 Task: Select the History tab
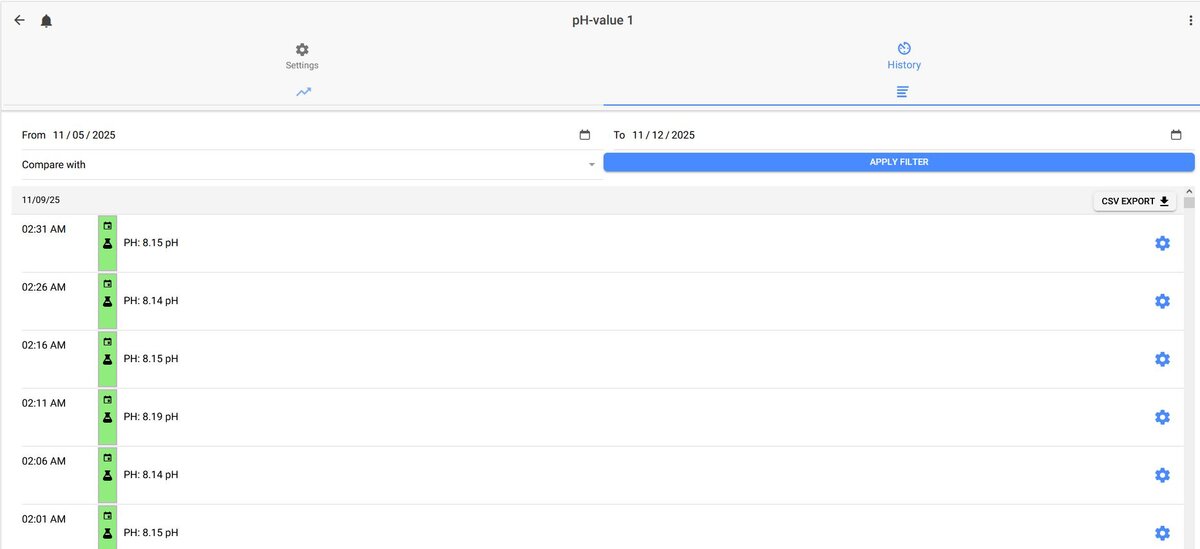tap(904, 56)
